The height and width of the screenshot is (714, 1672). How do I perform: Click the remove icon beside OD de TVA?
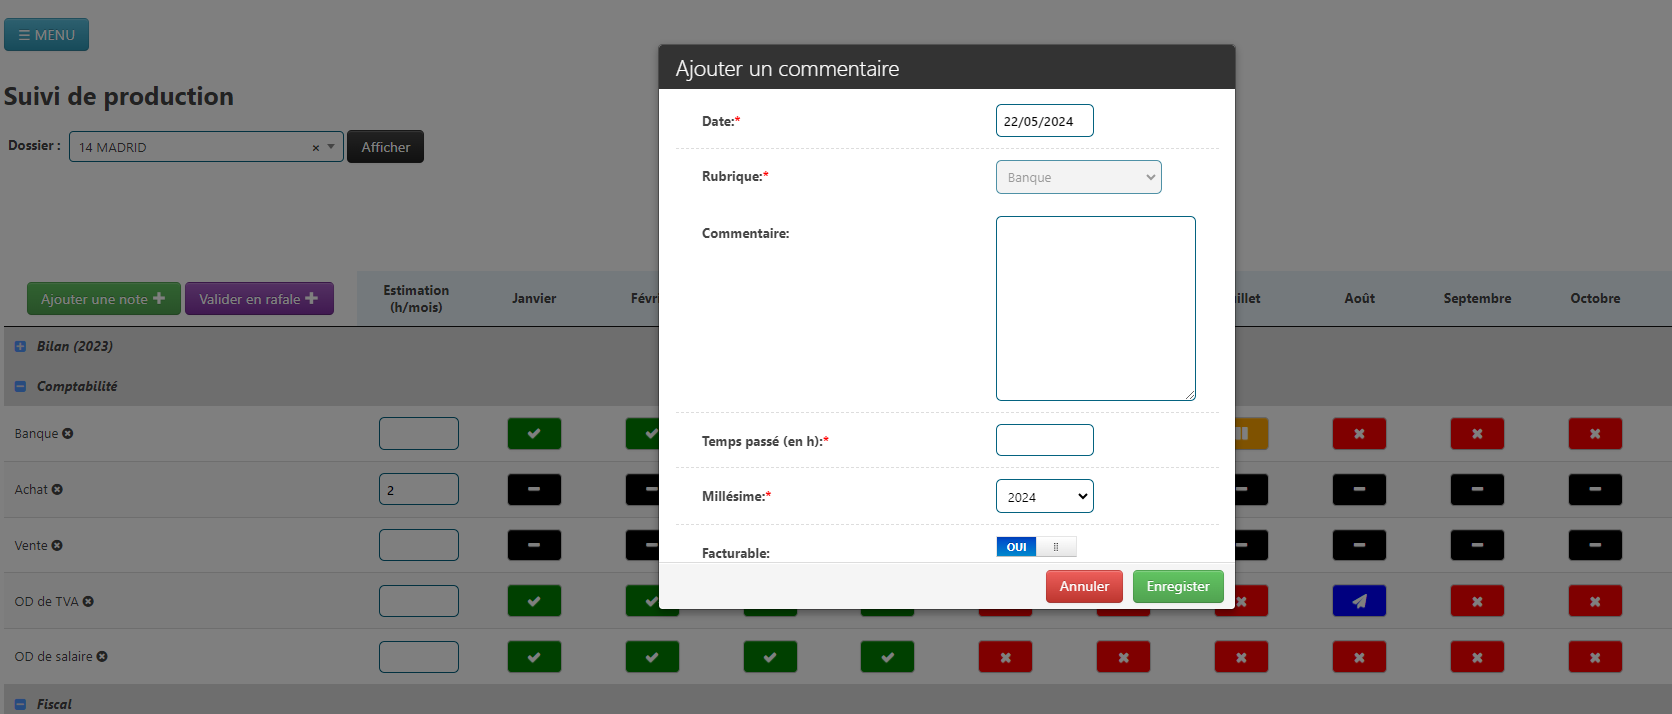(88, 602)
